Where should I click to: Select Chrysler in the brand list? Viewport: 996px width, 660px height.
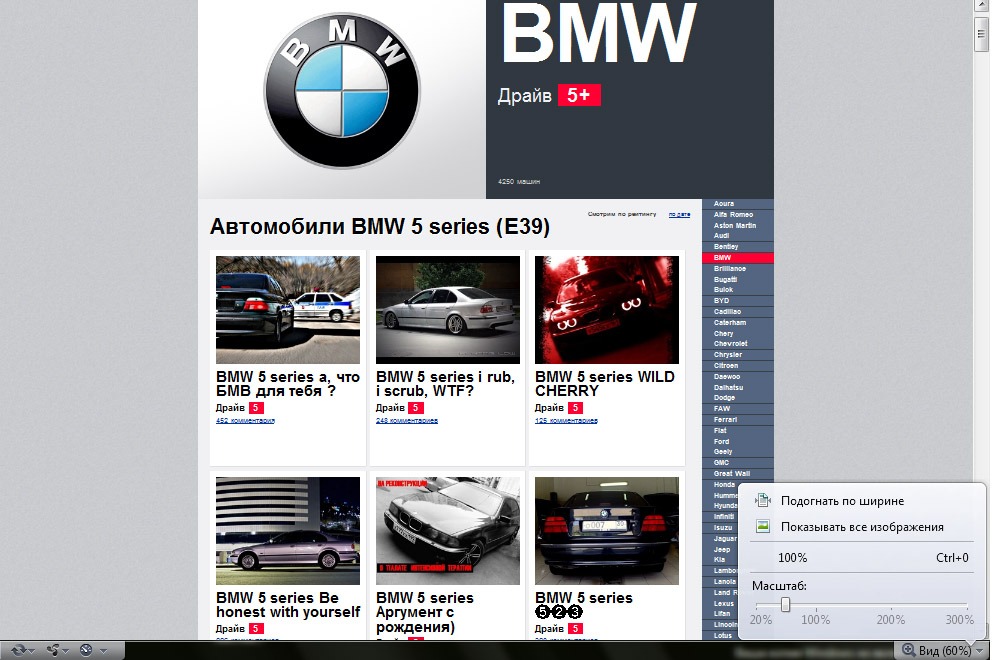728,355
